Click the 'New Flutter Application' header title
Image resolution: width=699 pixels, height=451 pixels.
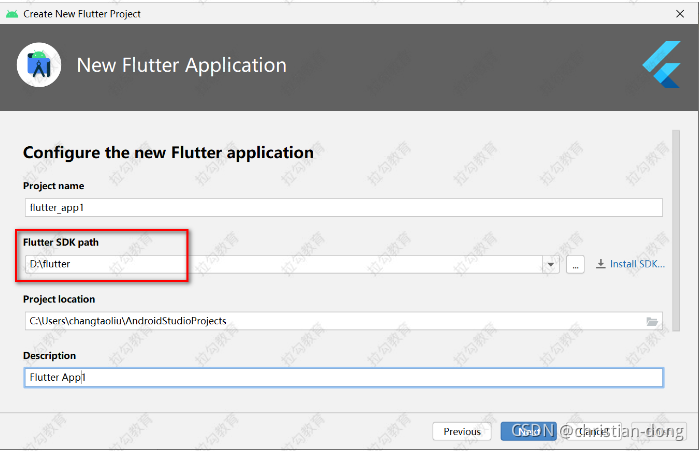pyautogui.click(x=181, y=66)
